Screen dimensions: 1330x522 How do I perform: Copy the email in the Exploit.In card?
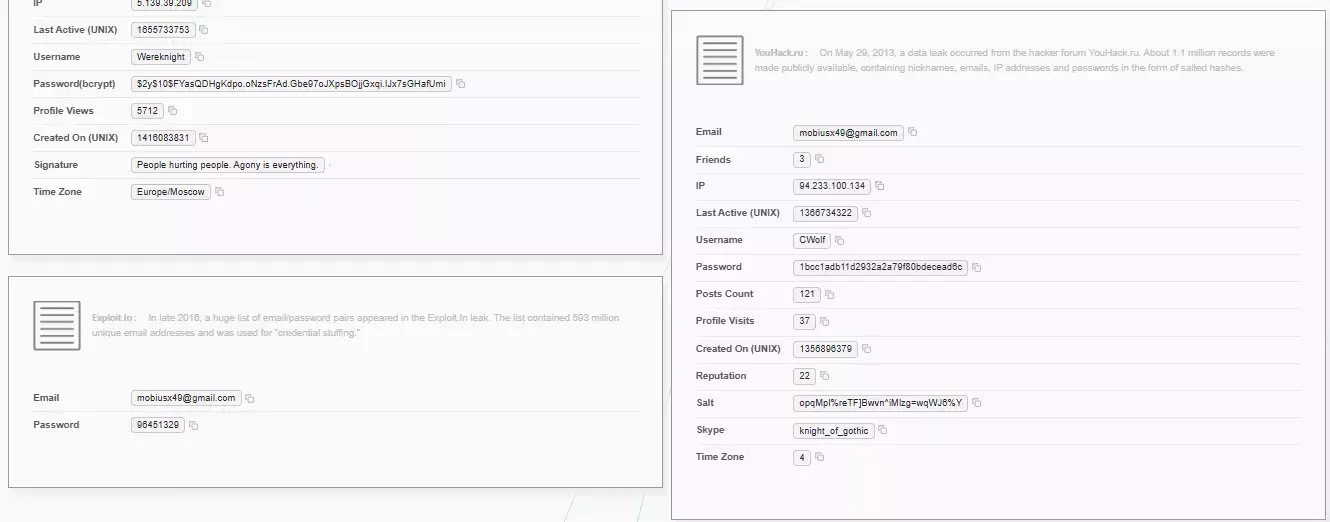(x=250, y=398)
